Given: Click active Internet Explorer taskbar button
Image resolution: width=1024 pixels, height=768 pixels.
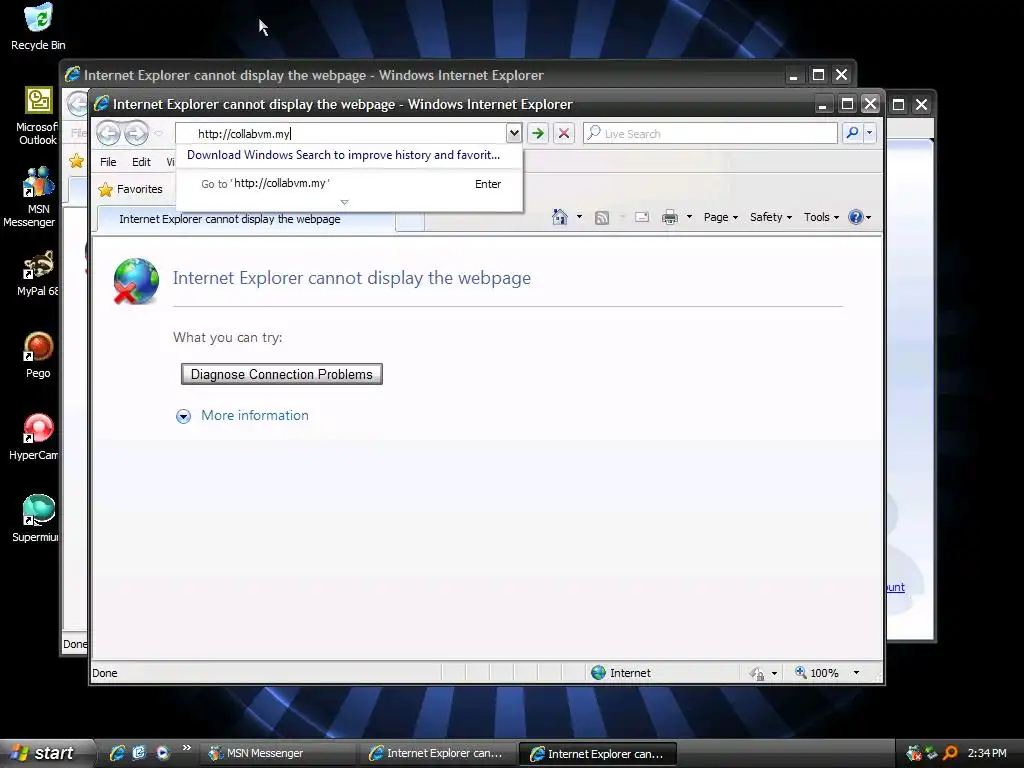Looking at the screenshot, I should coord(598,753).
